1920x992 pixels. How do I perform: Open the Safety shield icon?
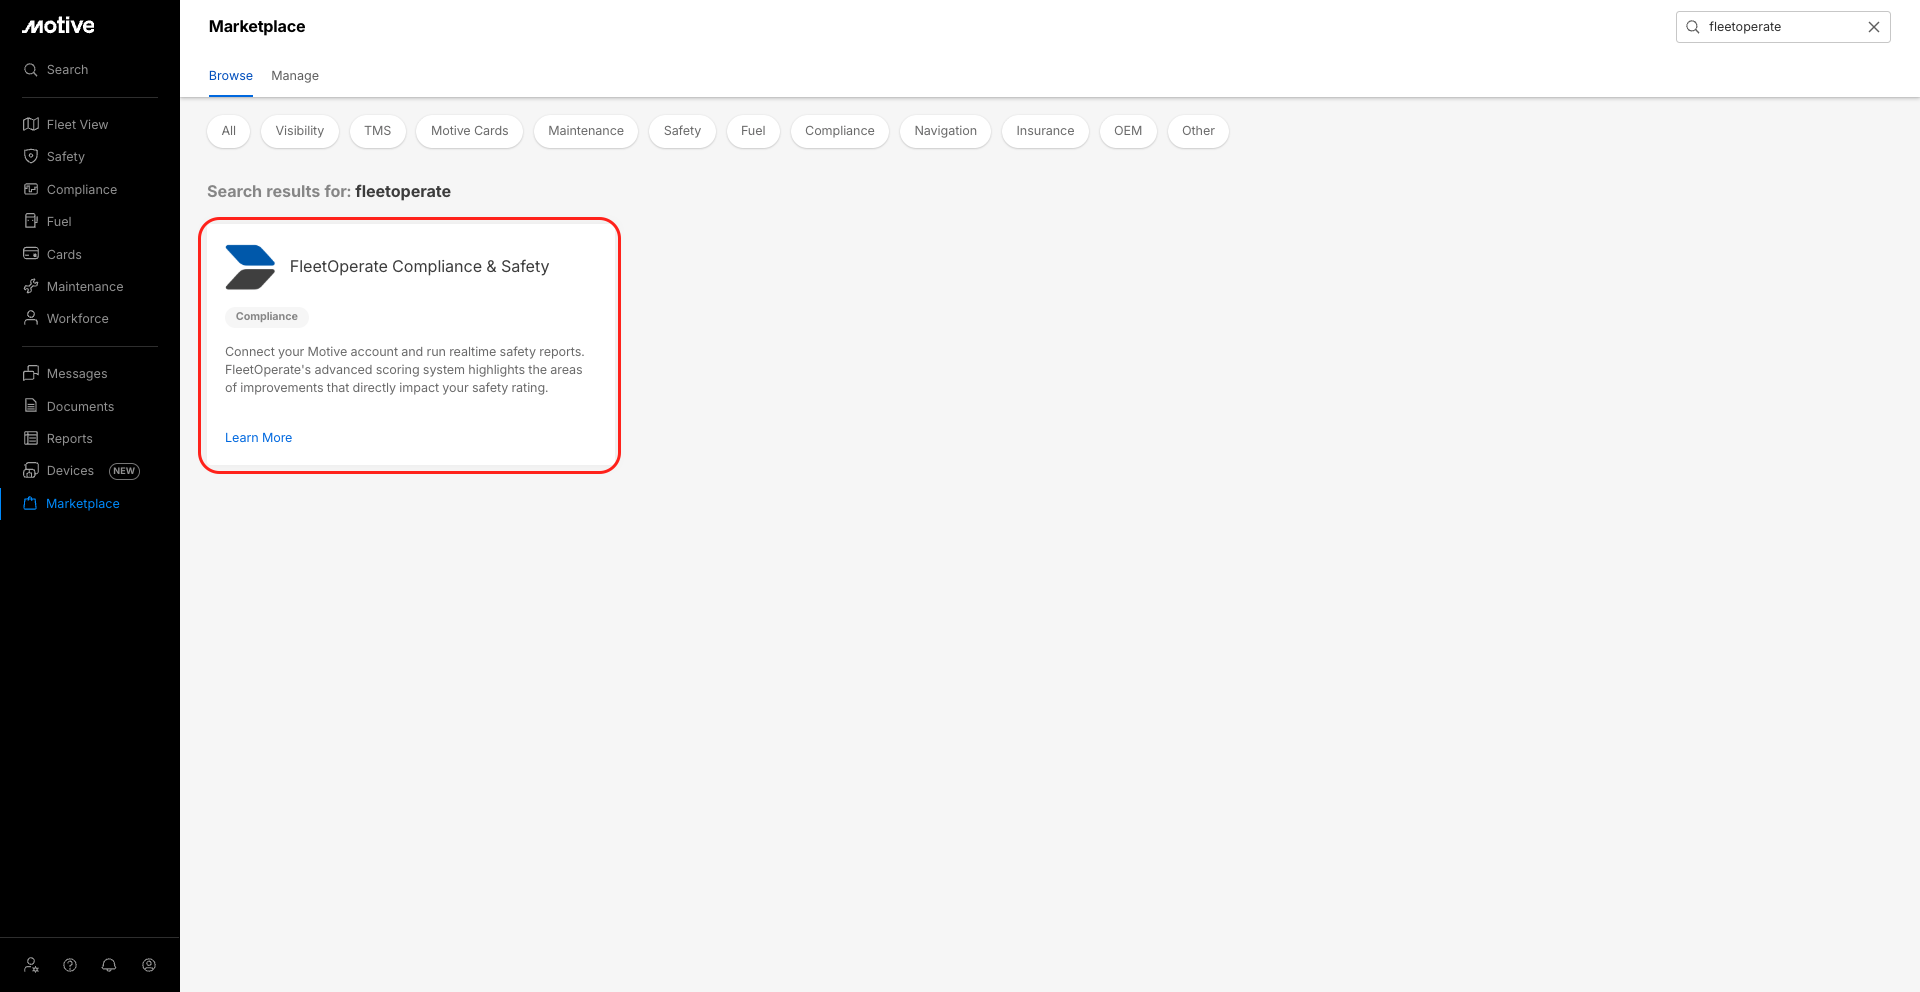(31, 156)
